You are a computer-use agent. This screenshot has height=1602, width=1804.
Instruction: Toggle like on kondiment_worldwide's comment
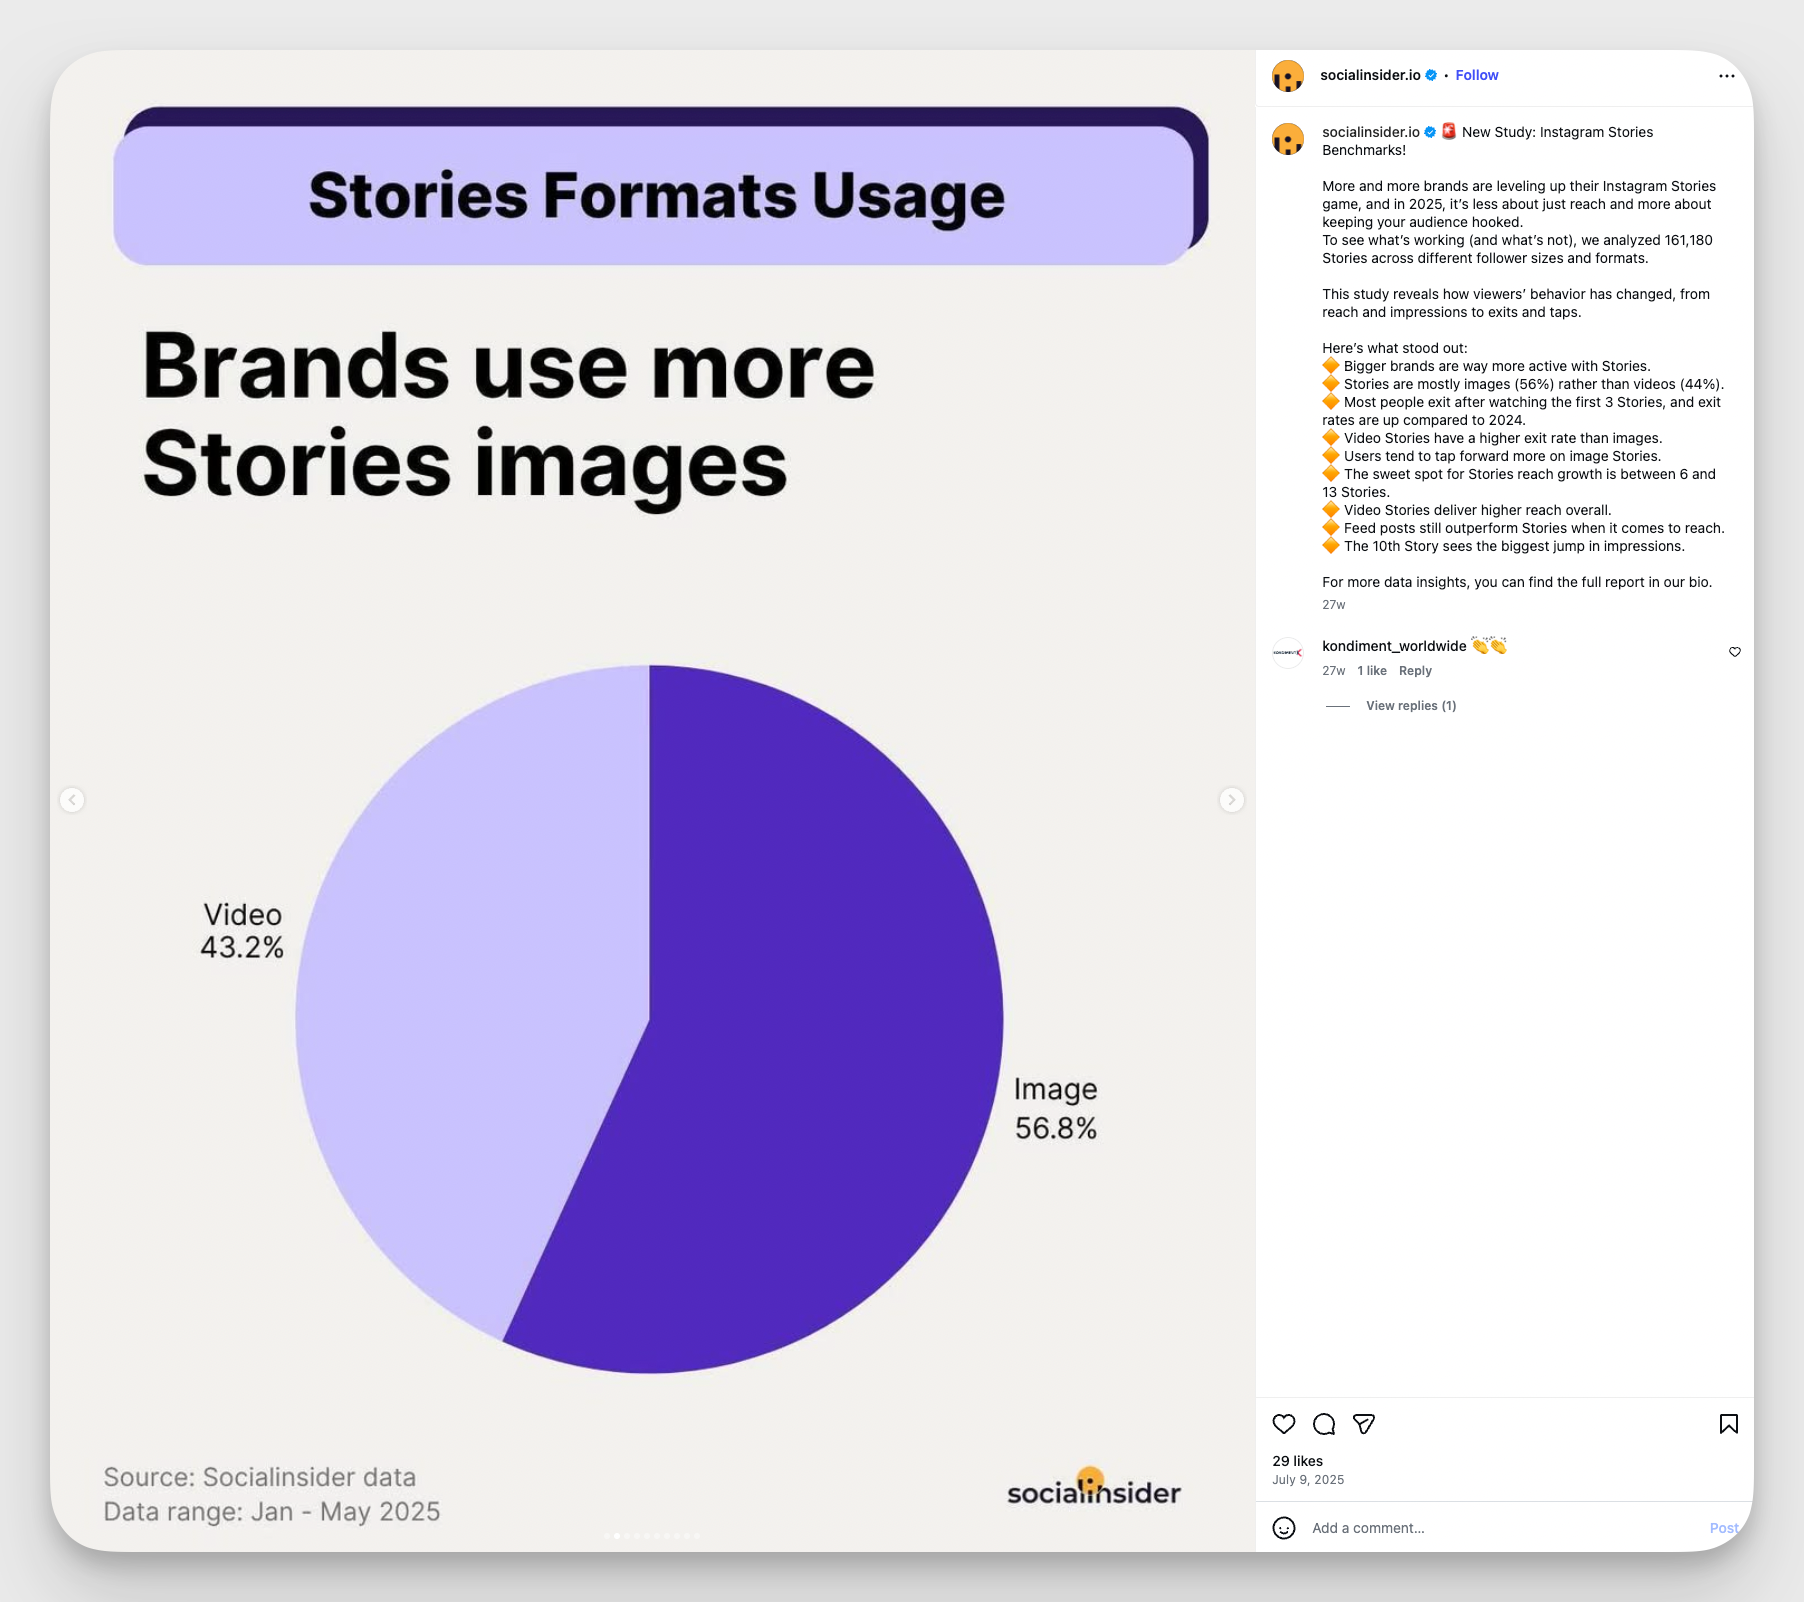click(1735, 651)
